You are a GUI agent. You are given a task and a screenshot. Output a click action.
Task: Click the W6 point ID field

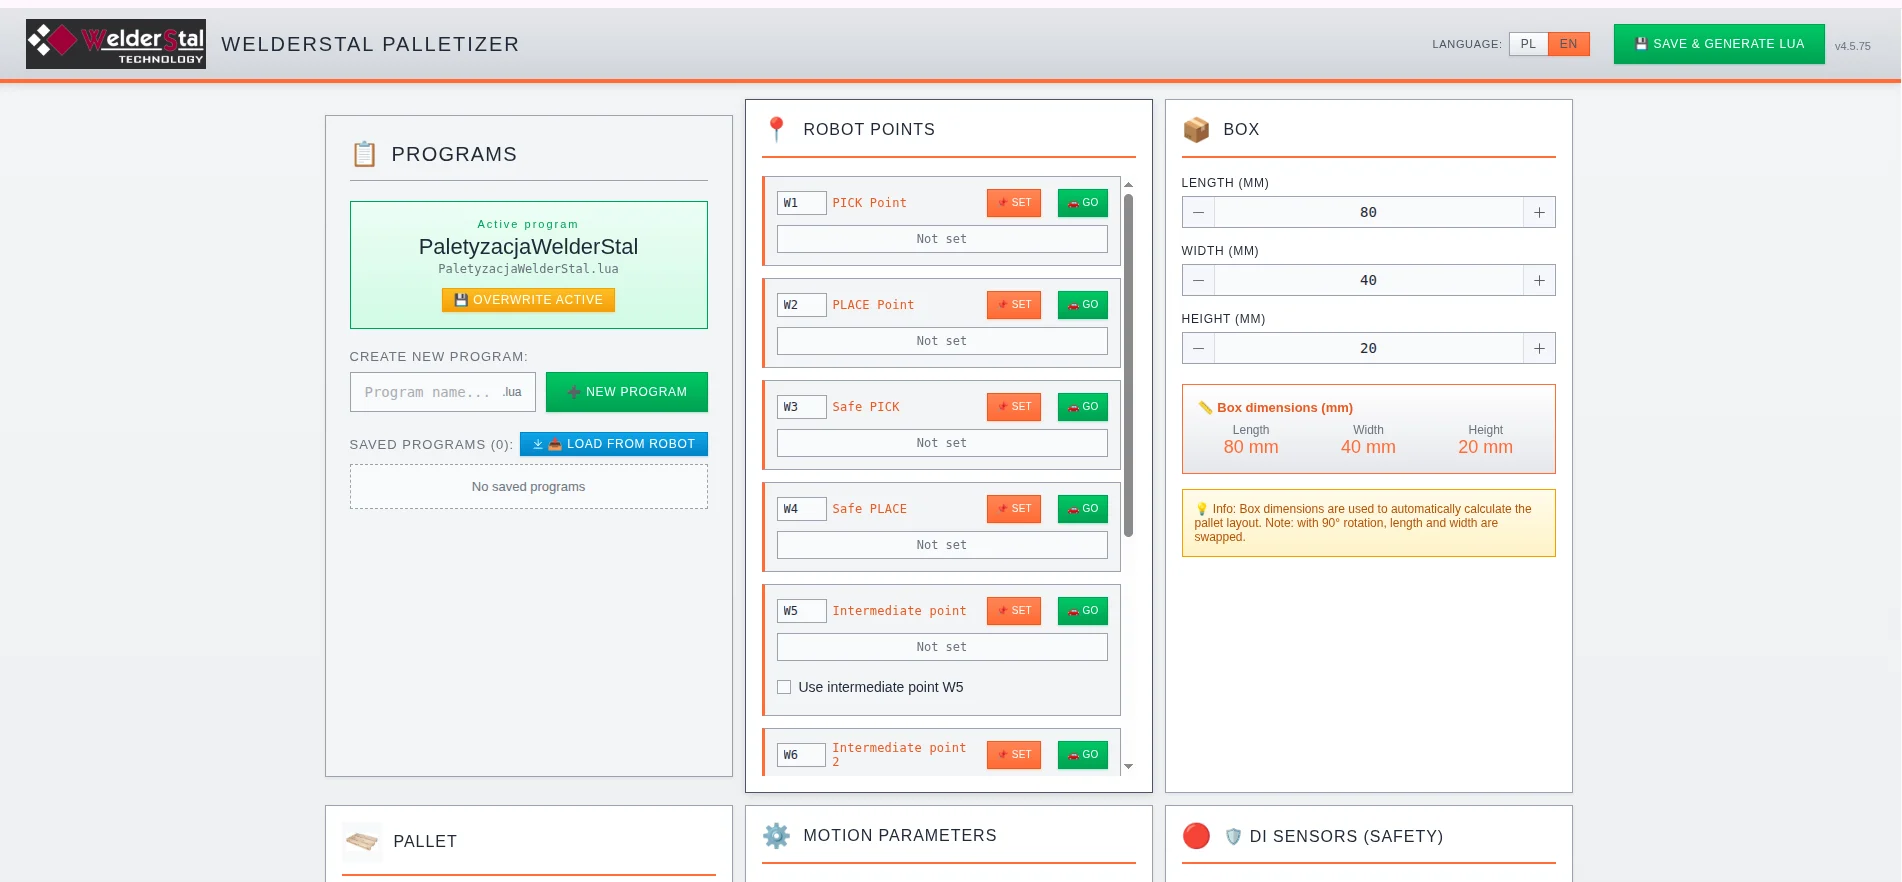click(x=802, y=755)
